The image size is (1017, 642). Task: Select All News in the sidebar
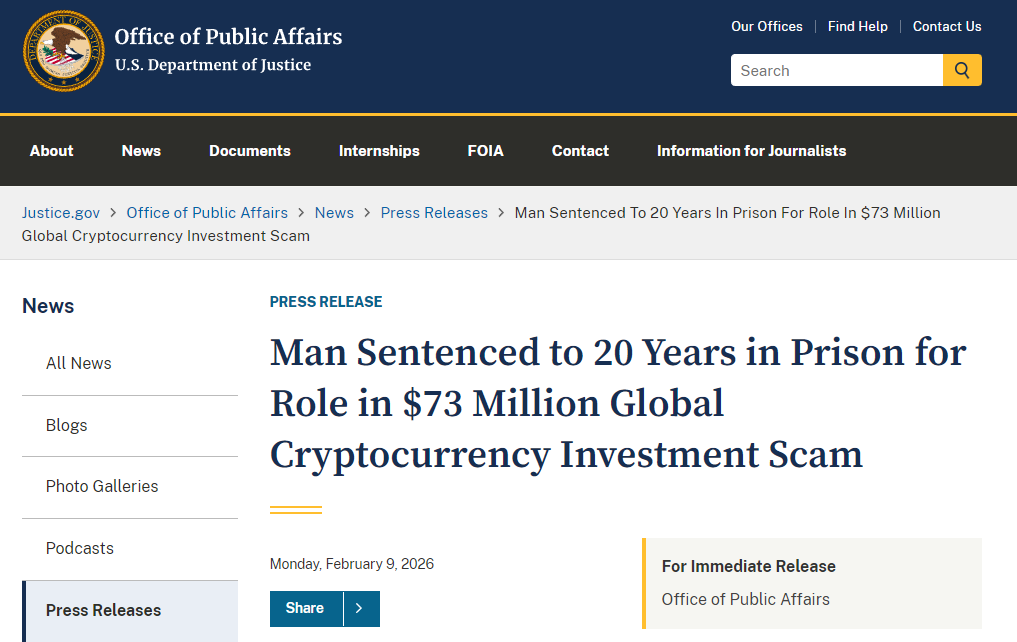[79, 363]
